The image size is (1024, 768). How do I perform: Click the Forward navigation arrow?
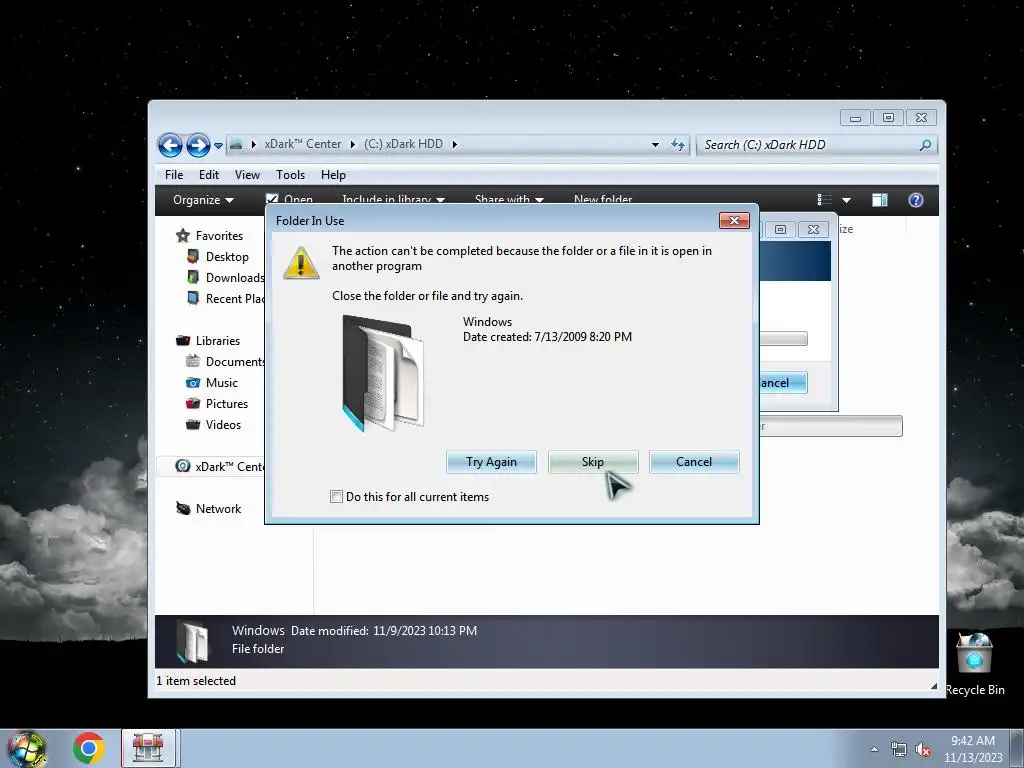coord(198,145)
